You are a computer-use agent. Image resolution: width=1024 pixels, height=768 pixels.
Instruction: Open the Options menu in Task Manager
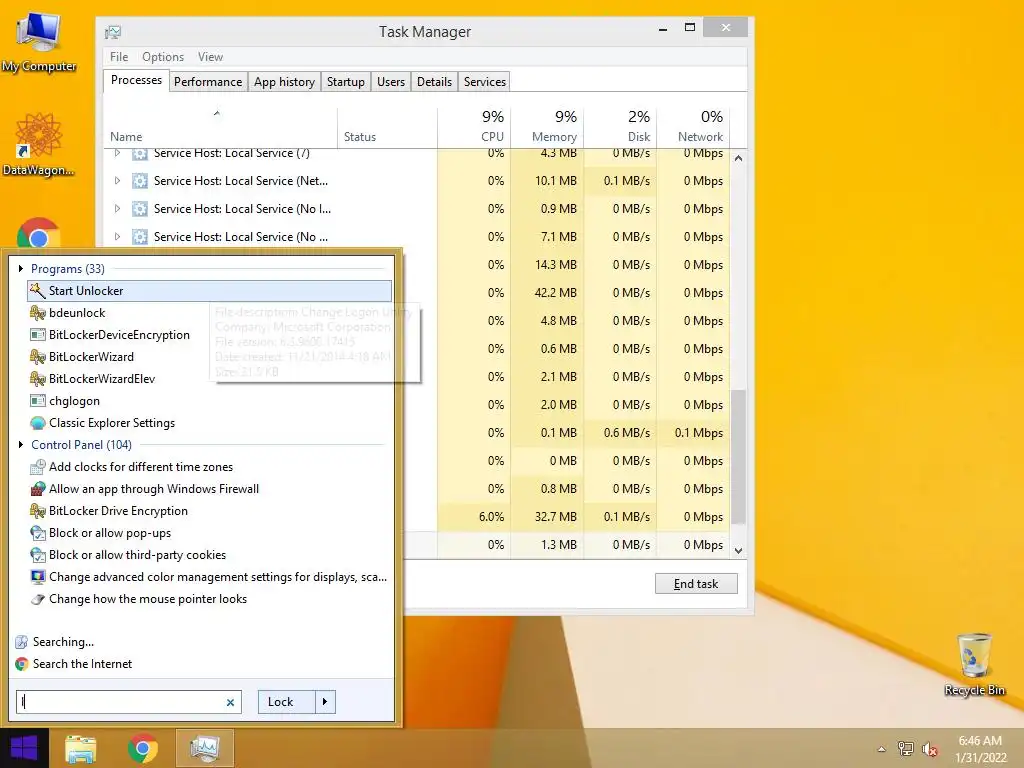click(163, 57)
